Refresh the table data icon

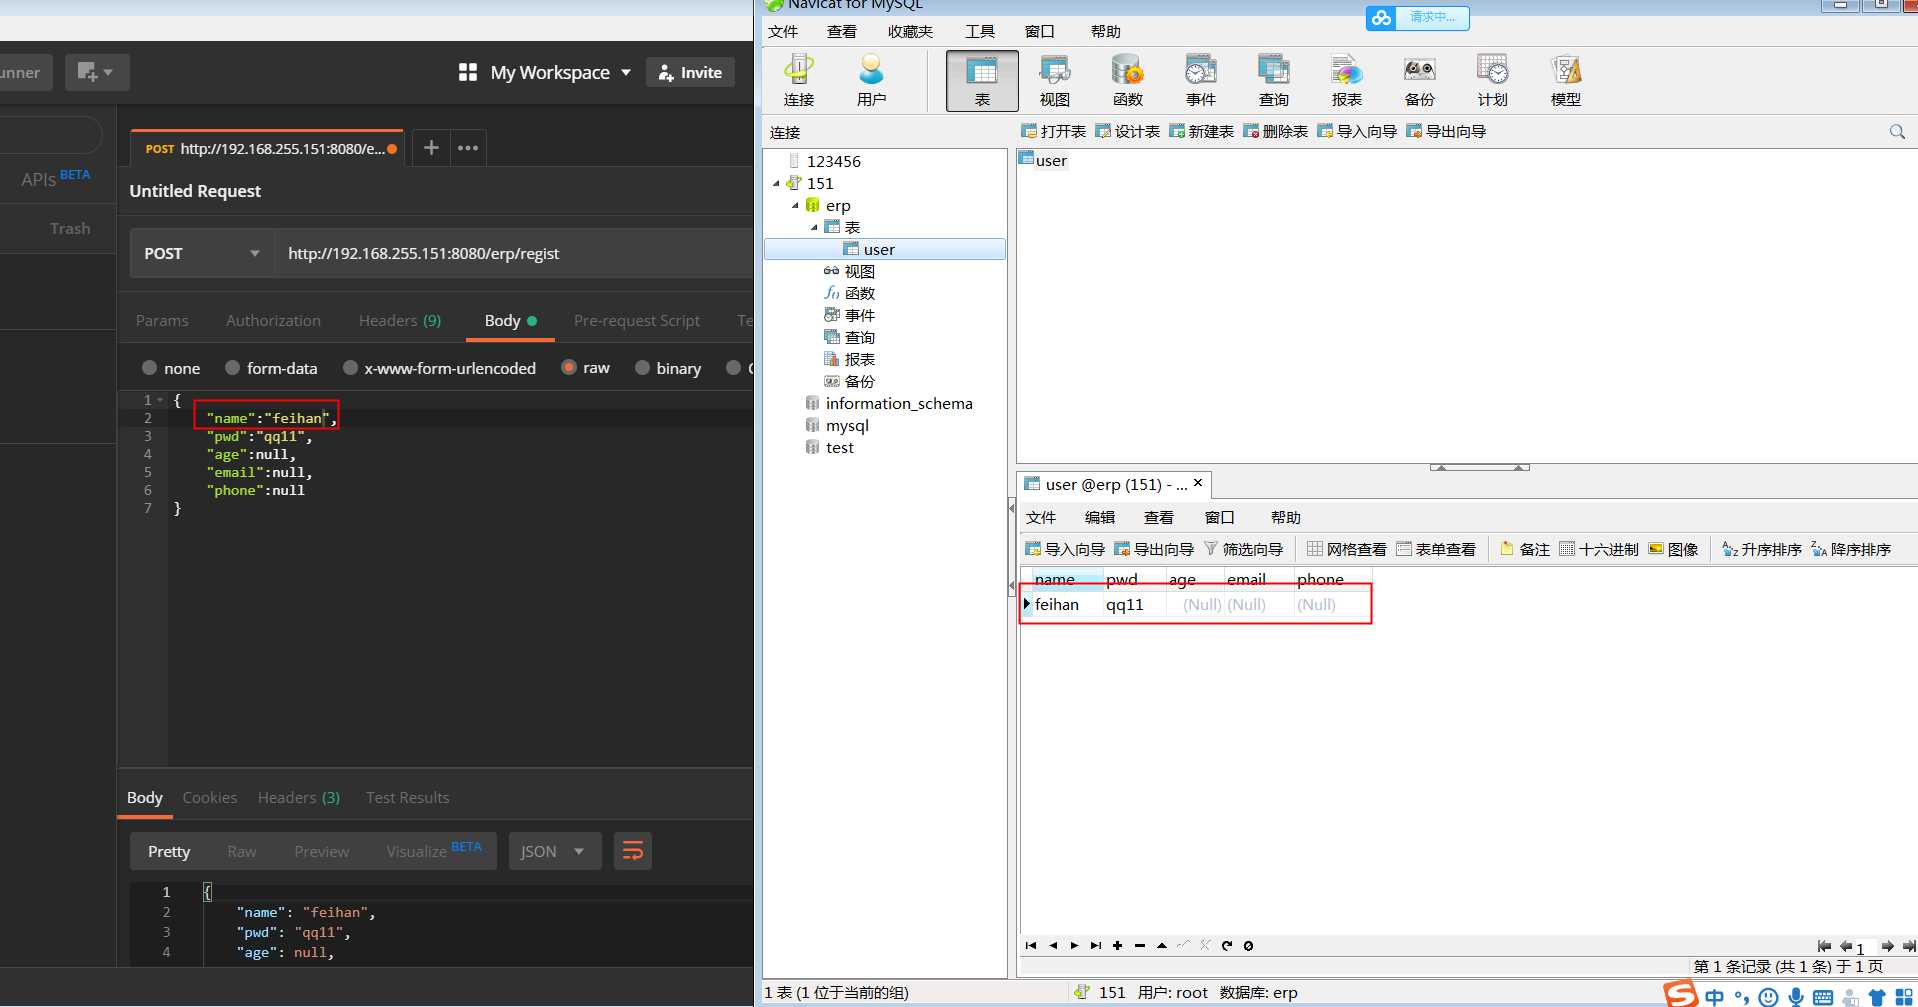[1227, 945]
